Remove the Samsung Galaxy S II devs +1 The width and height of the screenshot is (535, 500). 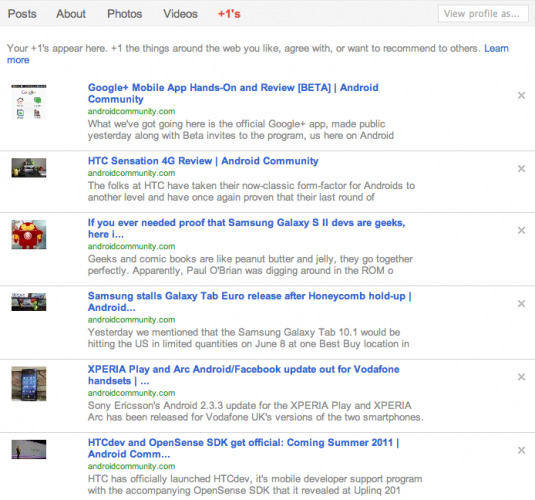[521, 230]
